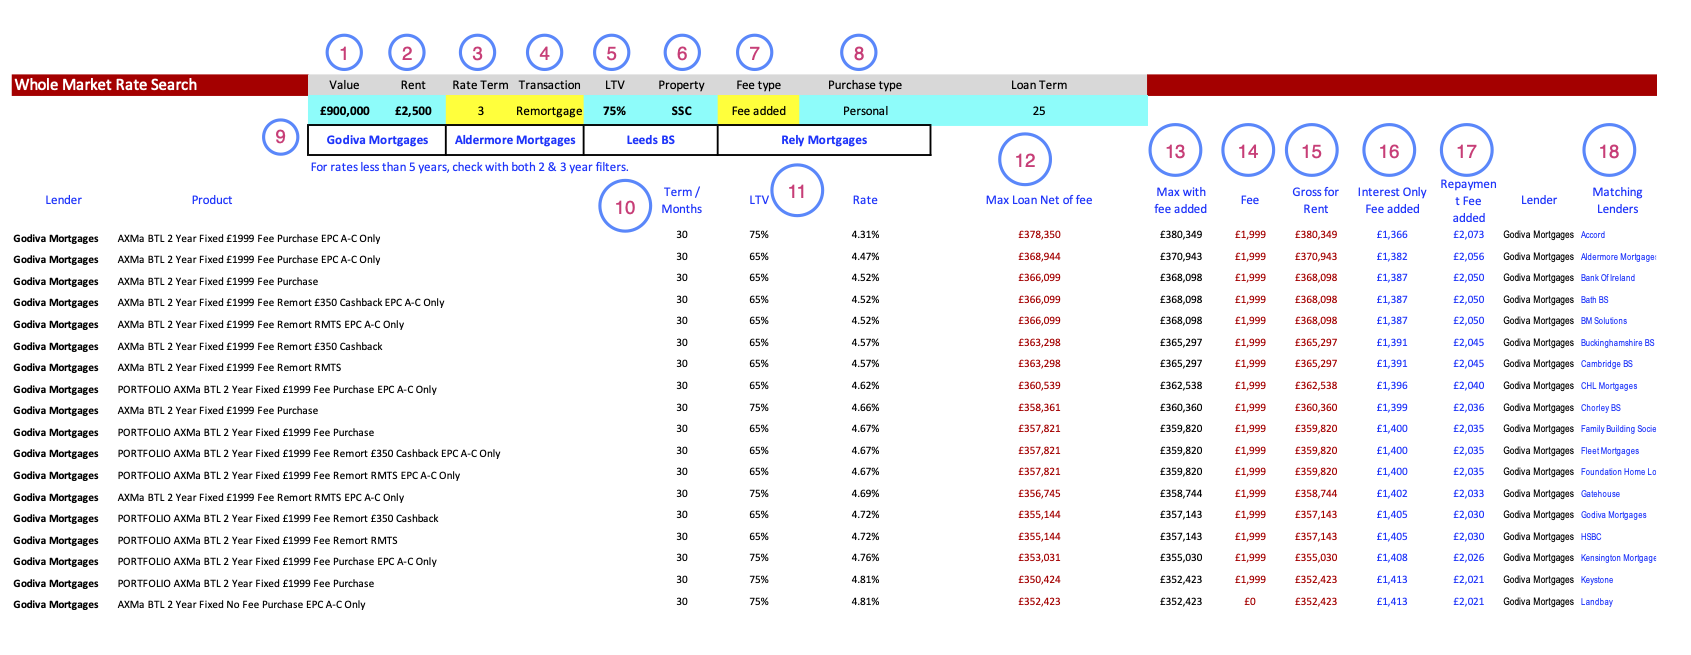Select max loan value £353,031
The height and width of the screenshot is (655, 1691).
(1039, 558)
